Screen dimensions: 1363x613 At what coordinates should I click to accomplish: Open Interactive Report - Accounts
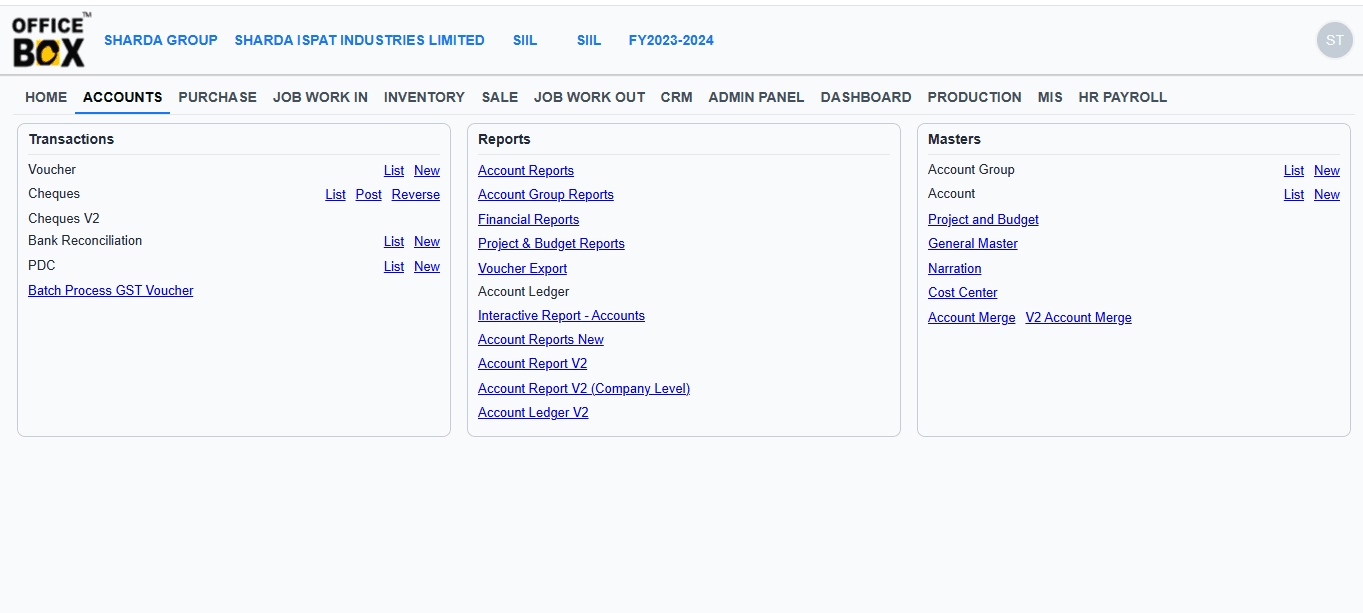561,316
